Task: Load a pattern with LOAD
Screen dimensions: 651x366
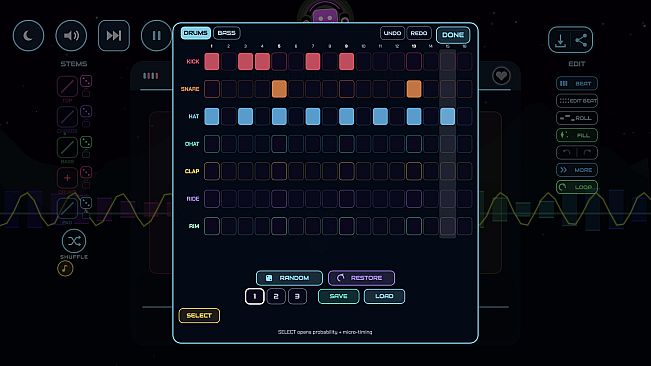Action: [384, 296]
